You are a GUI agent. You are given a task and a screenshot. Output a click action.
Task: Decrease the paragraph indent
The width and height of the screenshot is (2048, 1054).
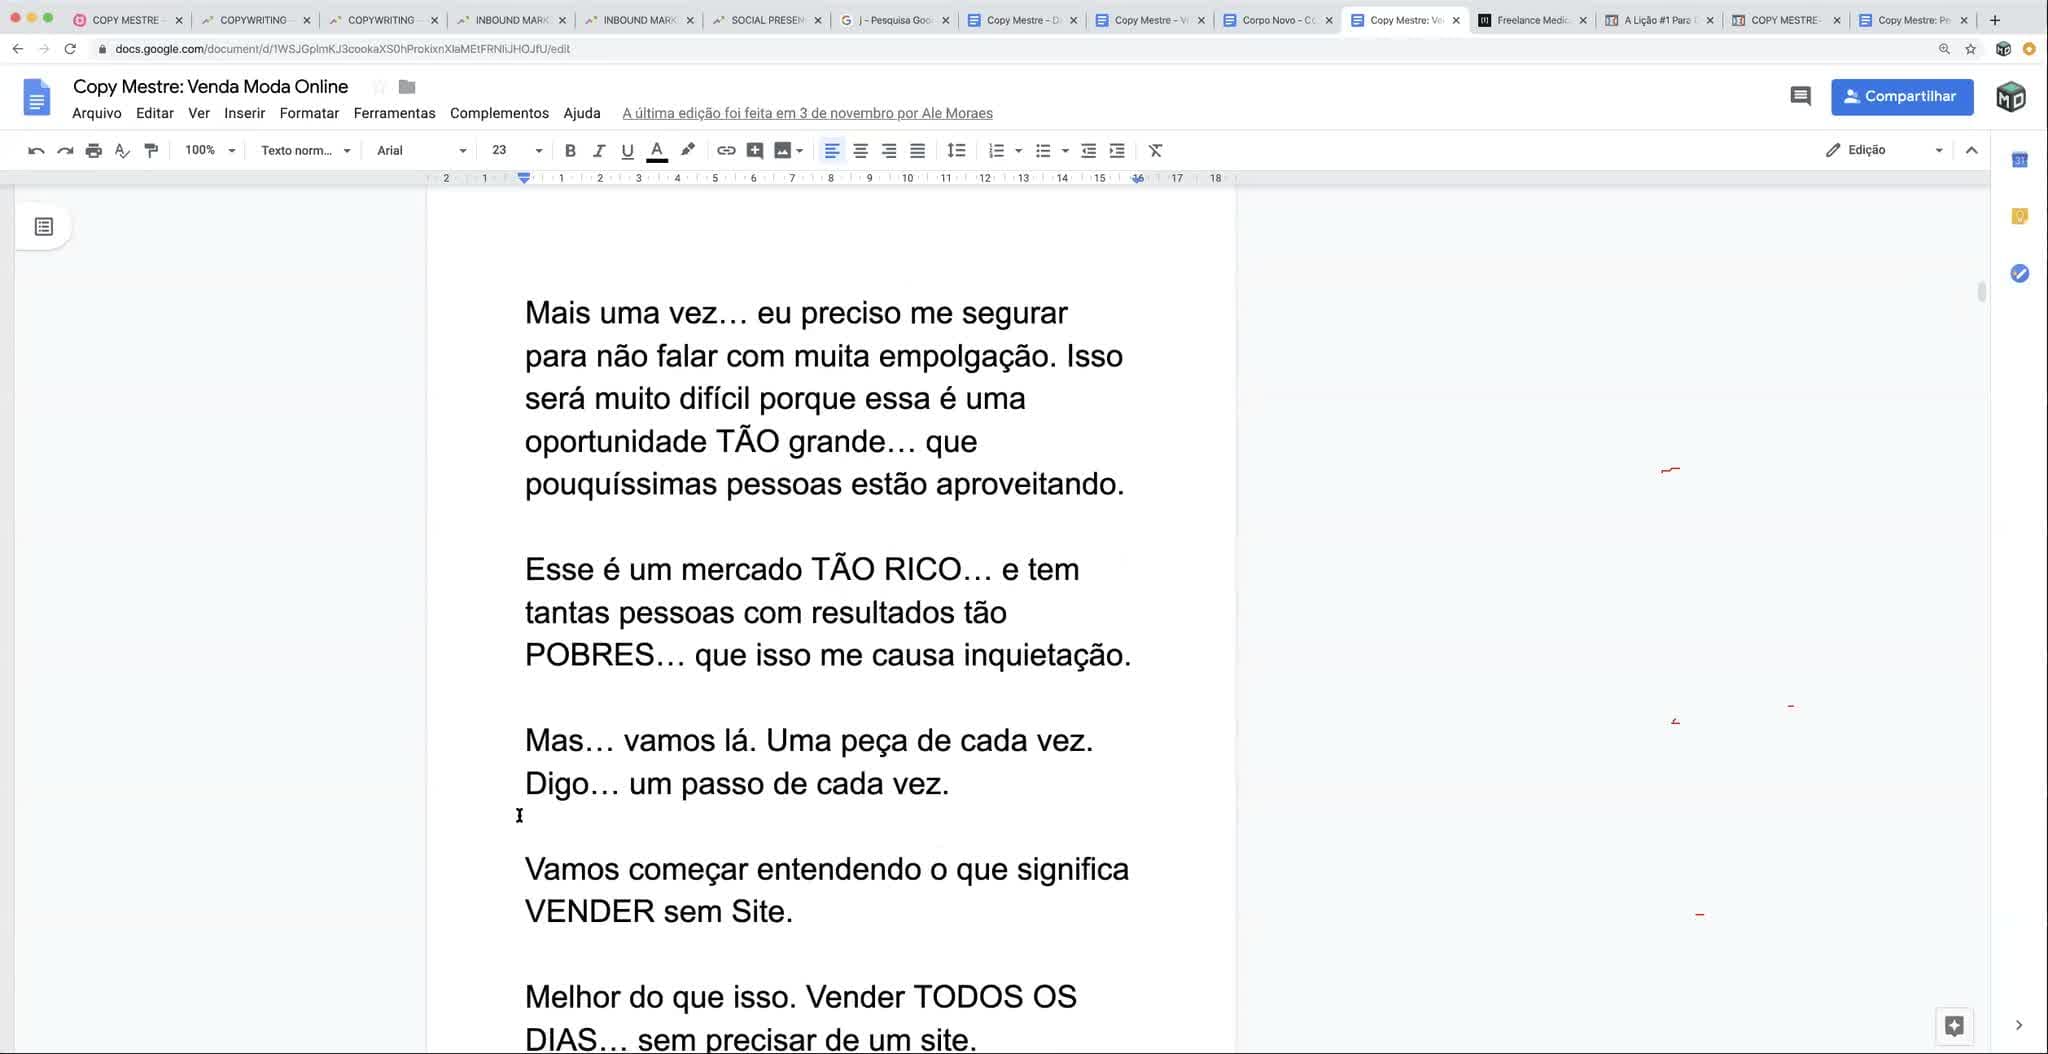click(1089, 150)
